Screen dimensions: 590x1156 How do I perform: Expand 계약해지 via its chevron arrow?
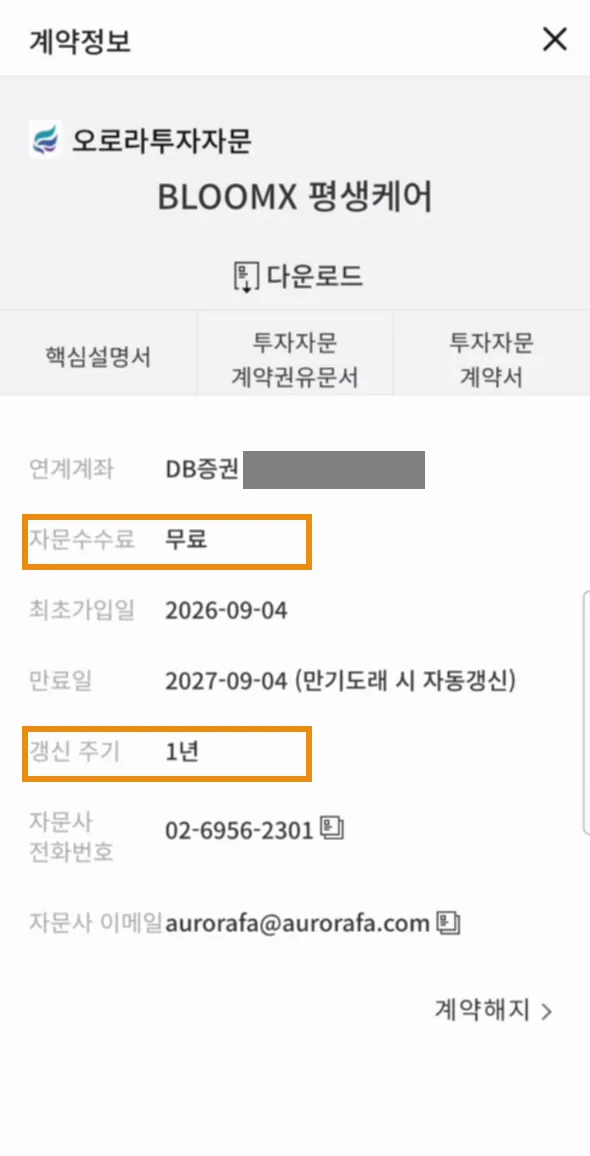pos(546,1012)
